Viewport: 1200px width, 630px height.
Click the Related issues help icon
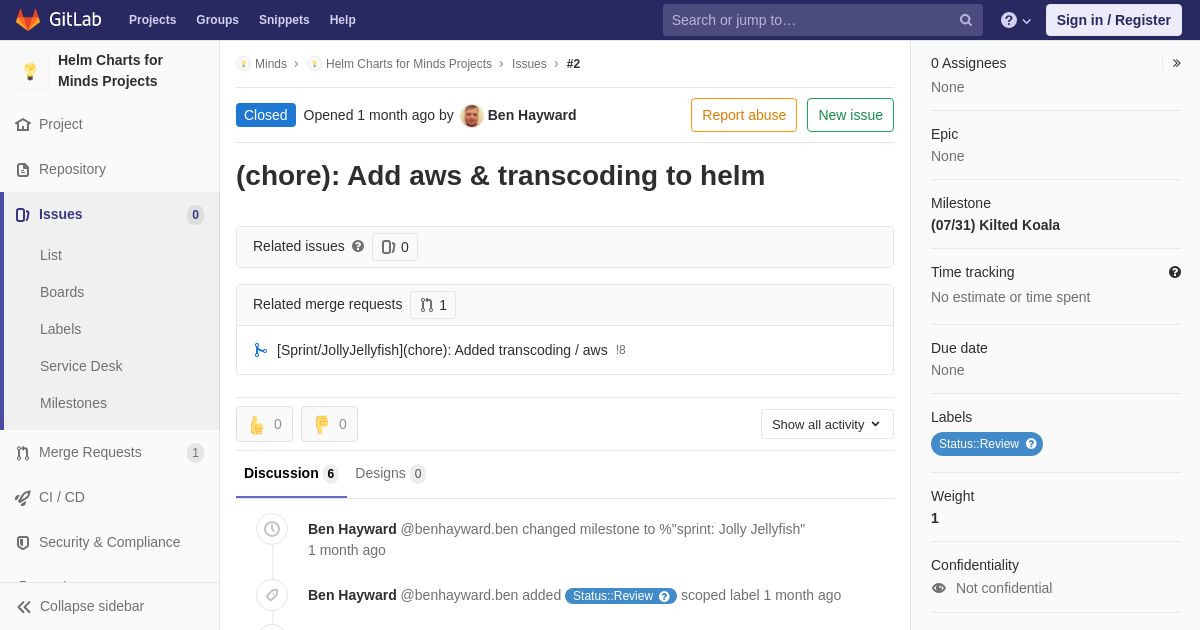click(x=358, y=246)
